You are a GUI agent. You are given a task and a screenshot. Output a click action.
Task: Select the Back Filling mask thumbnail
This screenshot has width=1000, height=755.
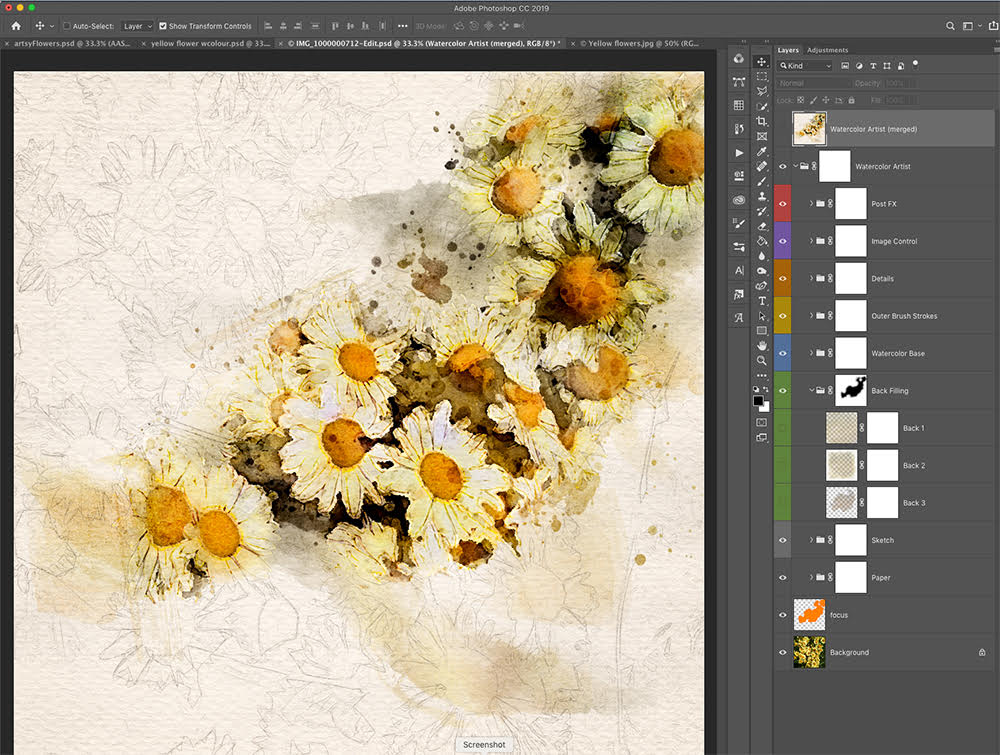pos(850,390)
